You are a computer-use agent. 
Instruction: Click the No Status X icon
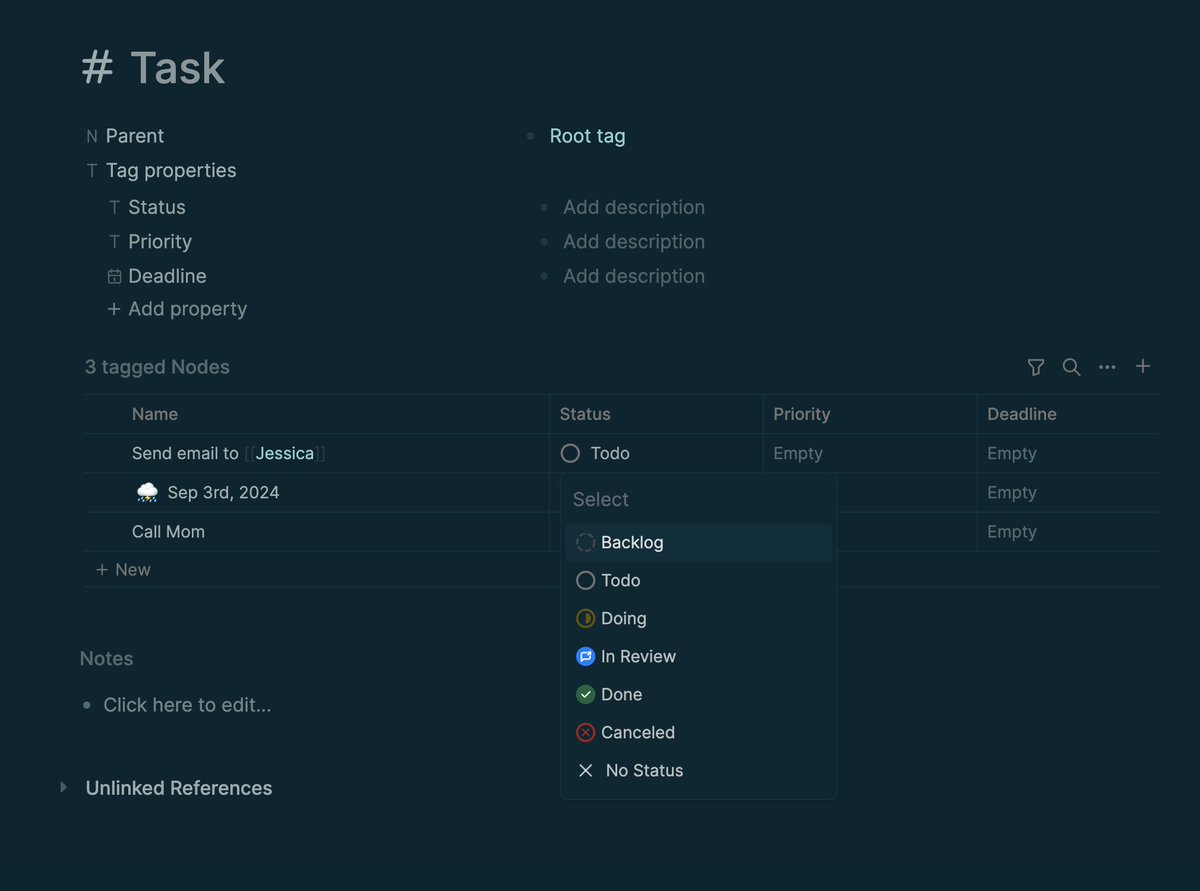click(586, 770)
